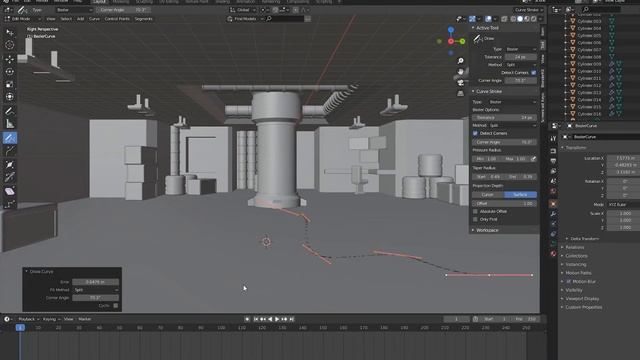Enable the Cyclic checkbox in Draw Curve
Screen dimensions: 640x360
click(116, 306)
